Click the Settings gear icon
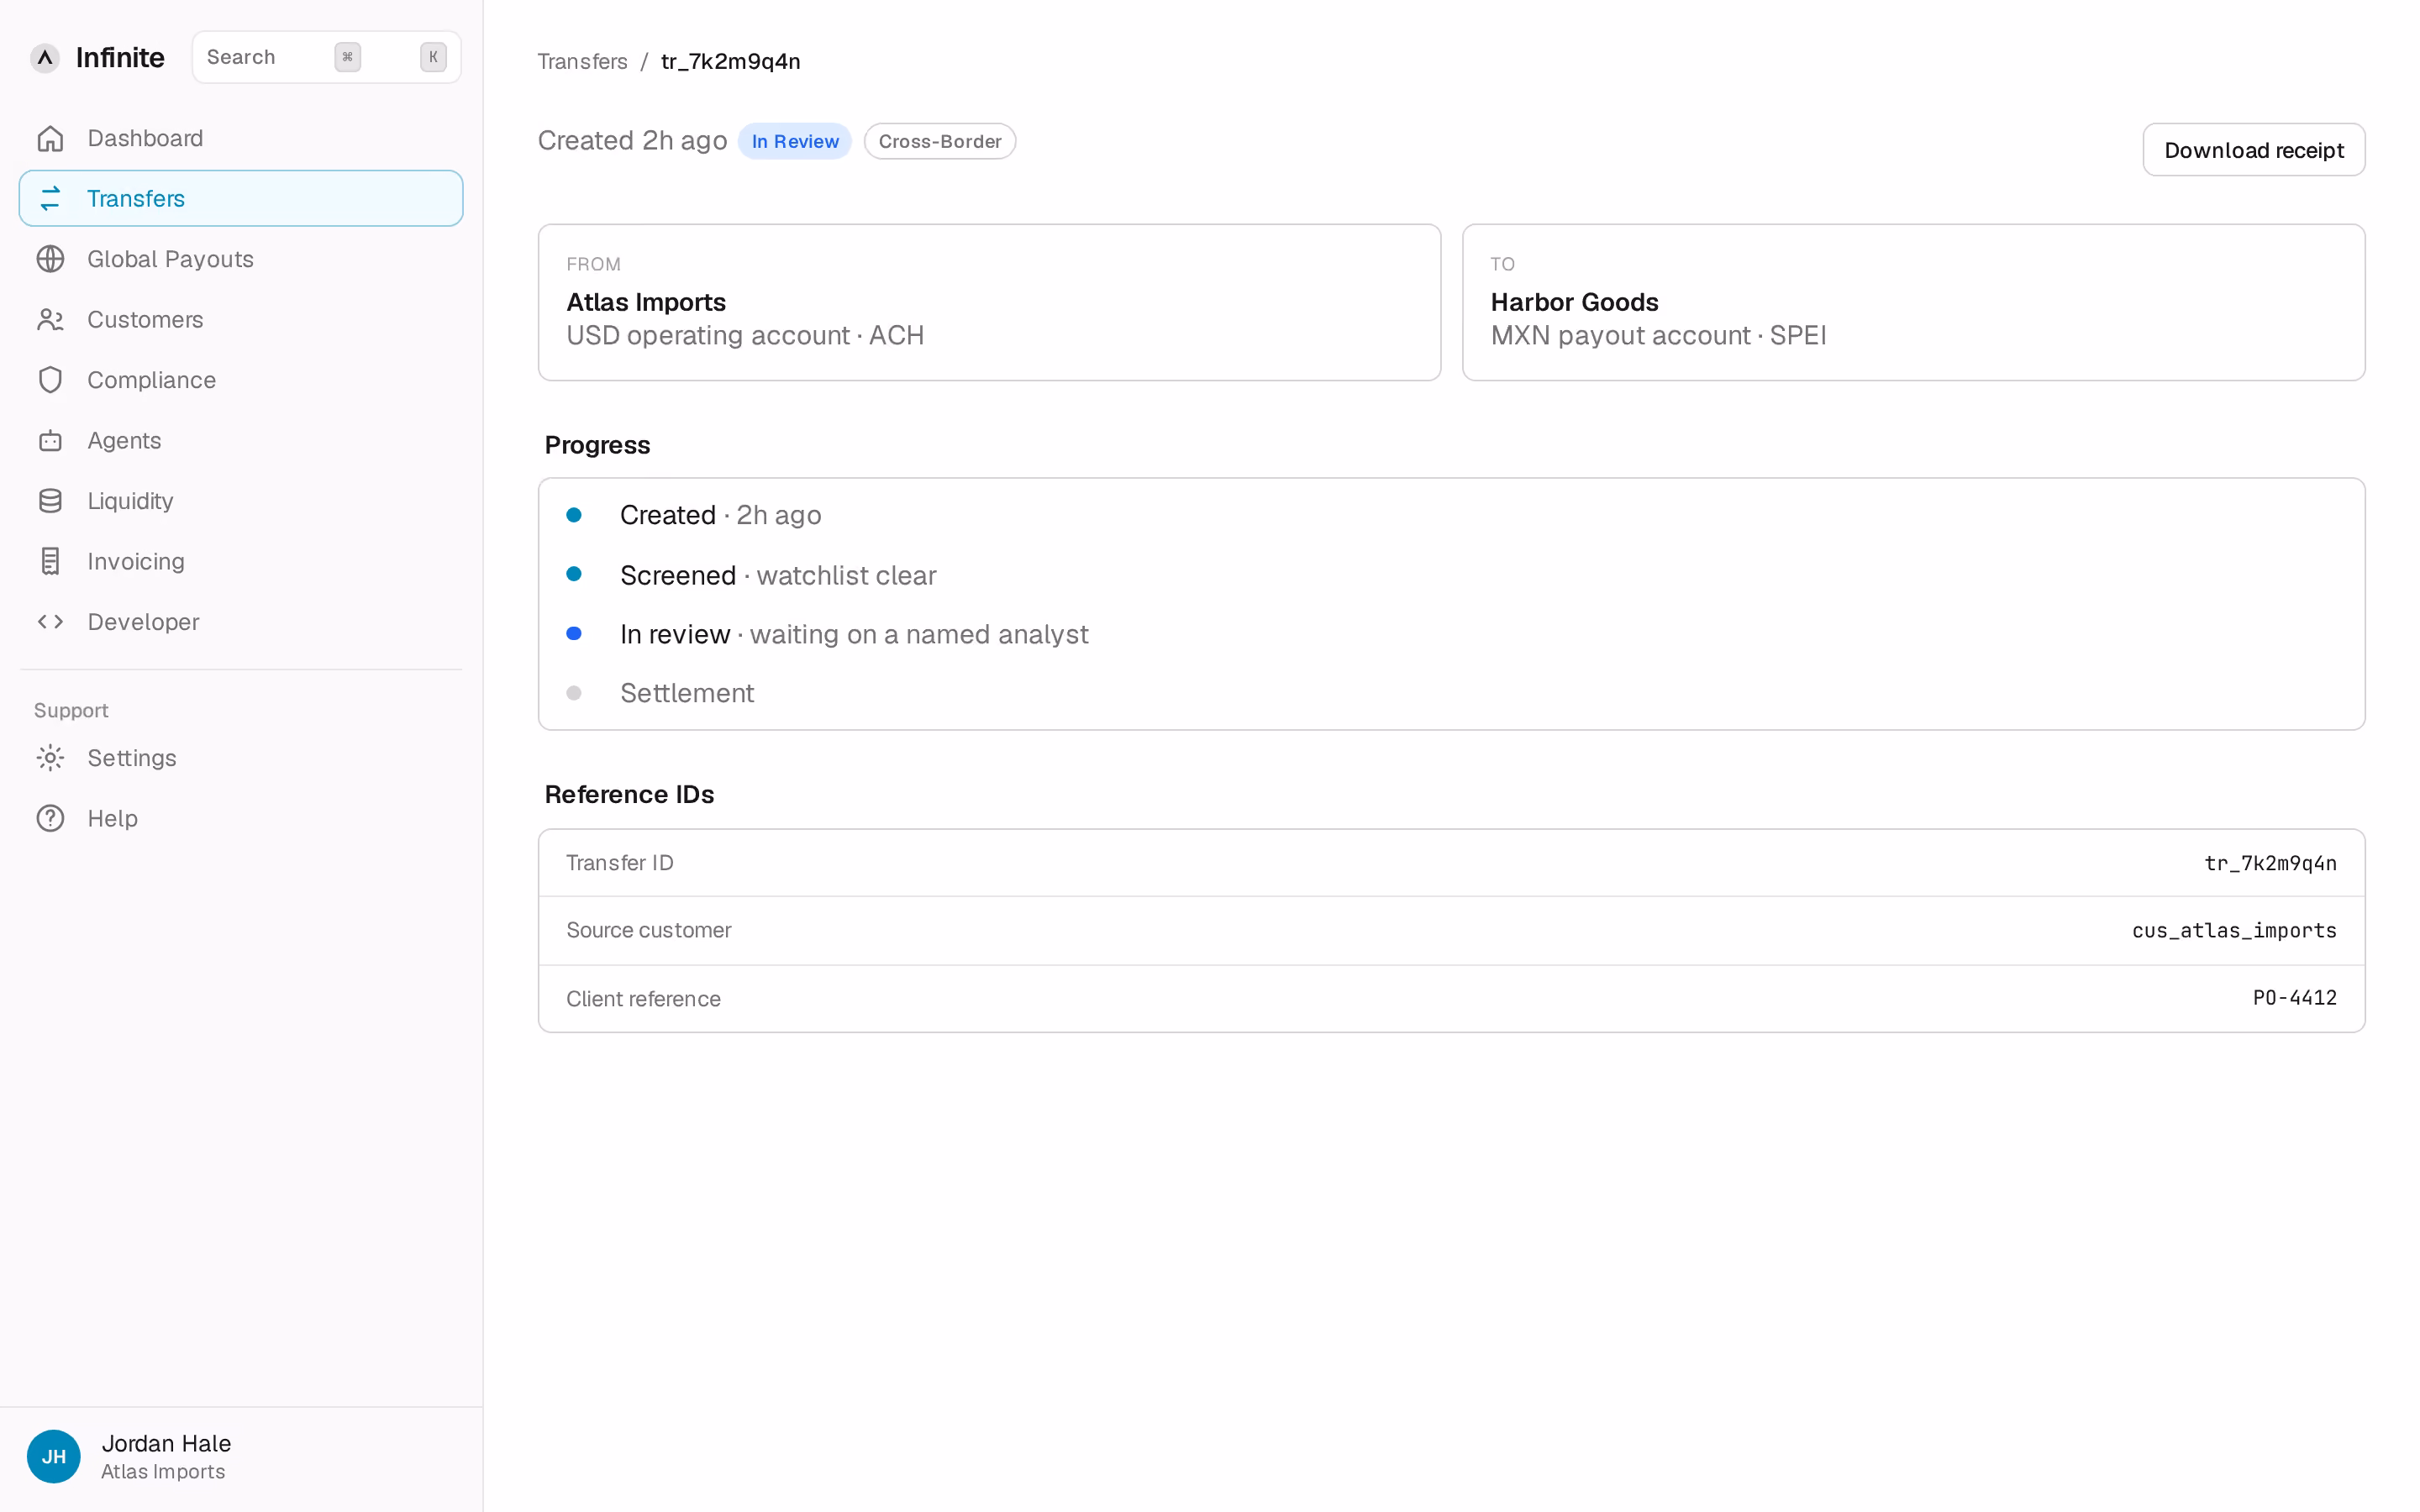 point(50,758)
